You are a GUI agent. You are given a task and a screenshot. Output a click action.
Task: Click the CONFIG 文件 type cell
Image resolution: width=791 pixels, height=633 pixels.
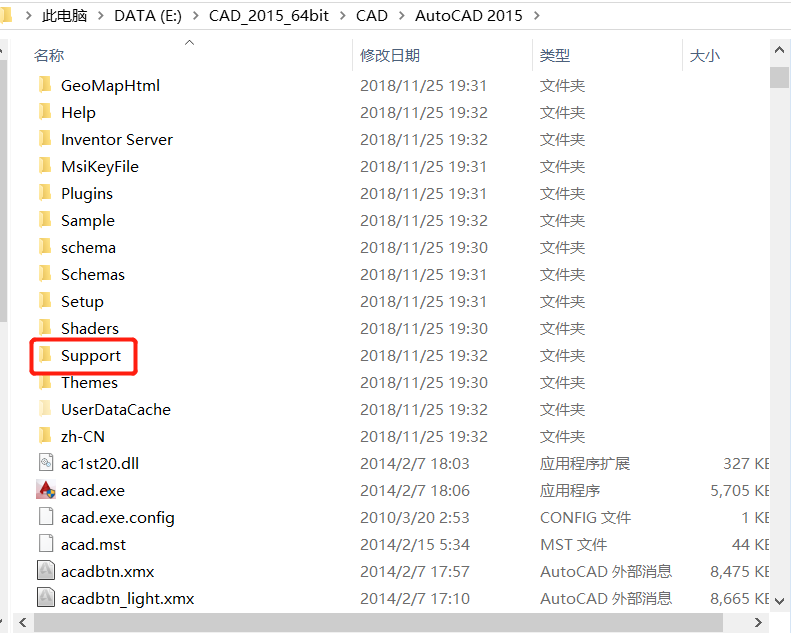click(585, 517)
